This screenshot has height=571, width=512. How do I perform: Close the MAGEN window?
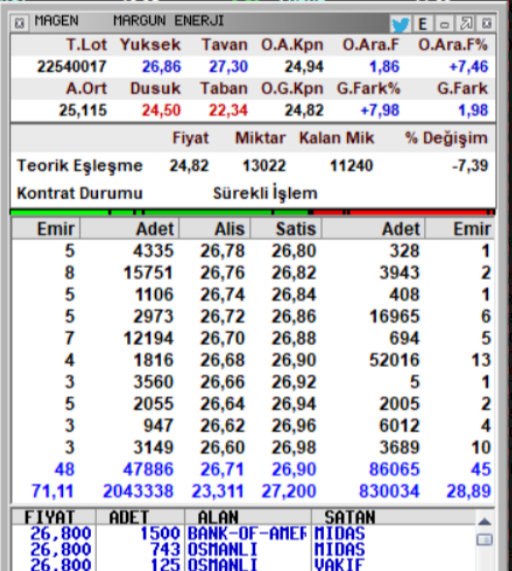click(487, 24)
